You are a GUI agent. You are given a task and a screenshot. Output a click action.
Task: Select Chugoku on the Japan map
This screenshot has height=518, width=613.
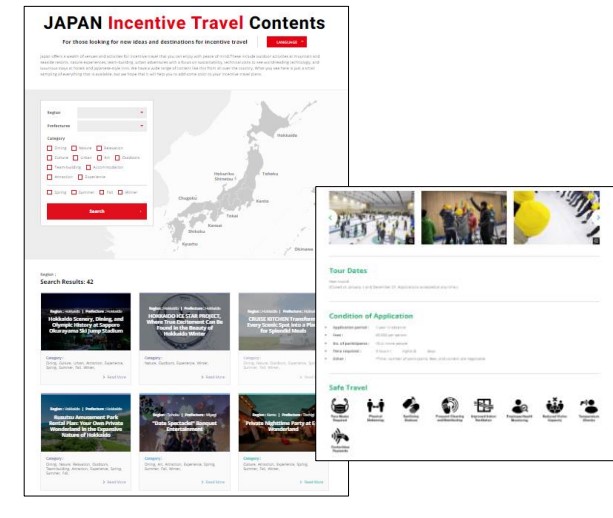click(188, 198)
